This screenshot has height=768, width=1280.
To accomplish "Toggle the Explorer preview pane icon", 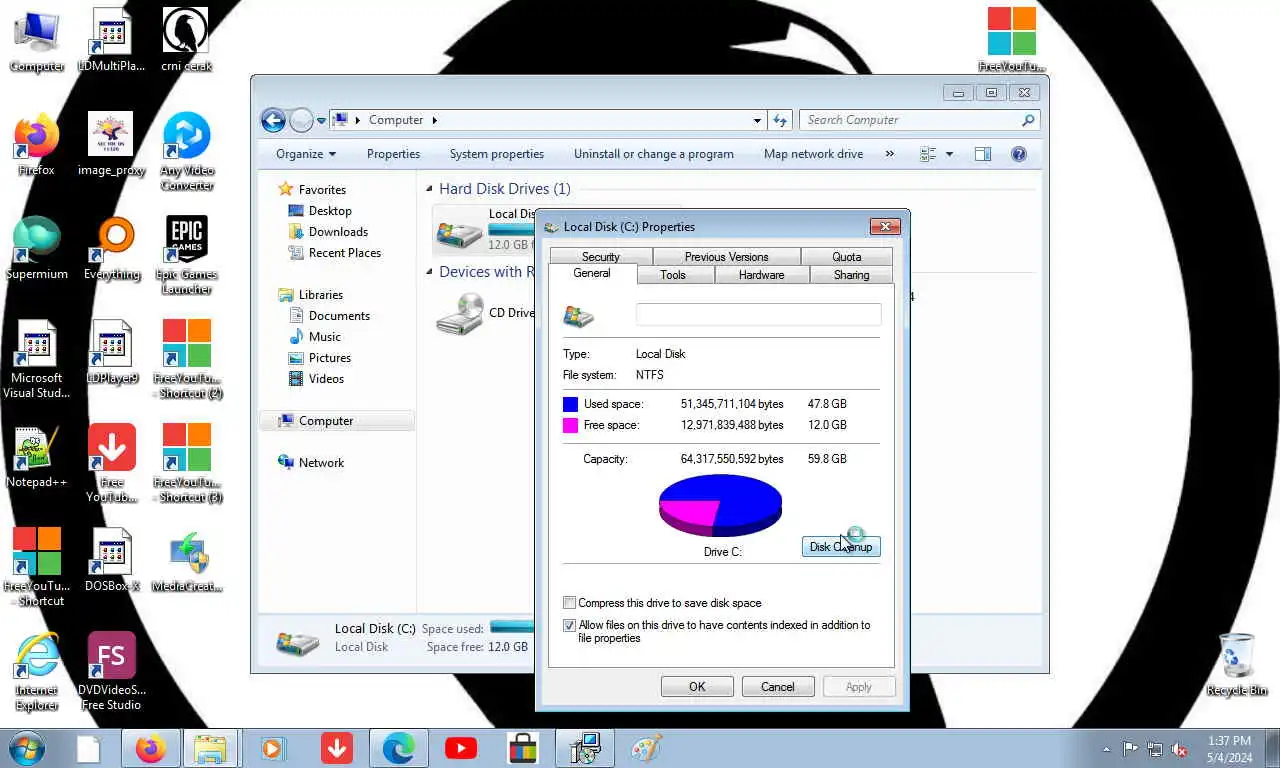I will click(x=983, y=154).
